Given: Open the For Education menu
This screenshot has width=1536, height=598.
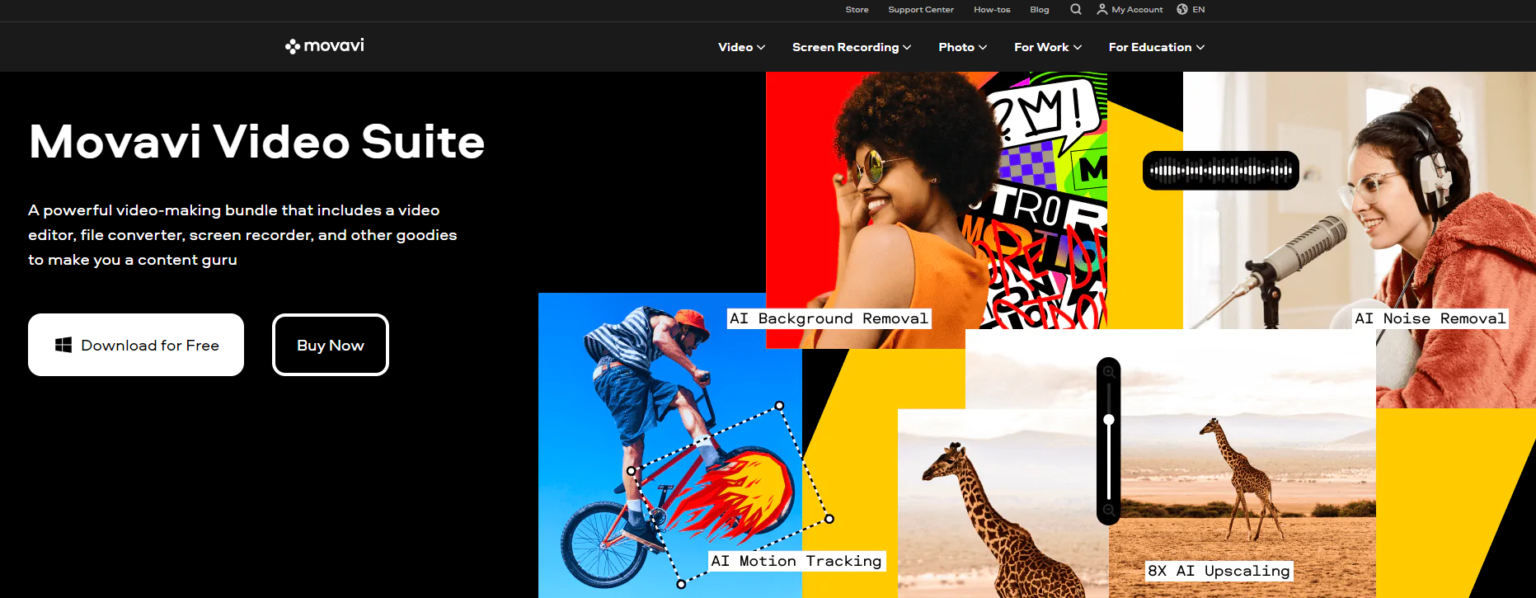Looking at the screenshot, I should pos(1157,47).
